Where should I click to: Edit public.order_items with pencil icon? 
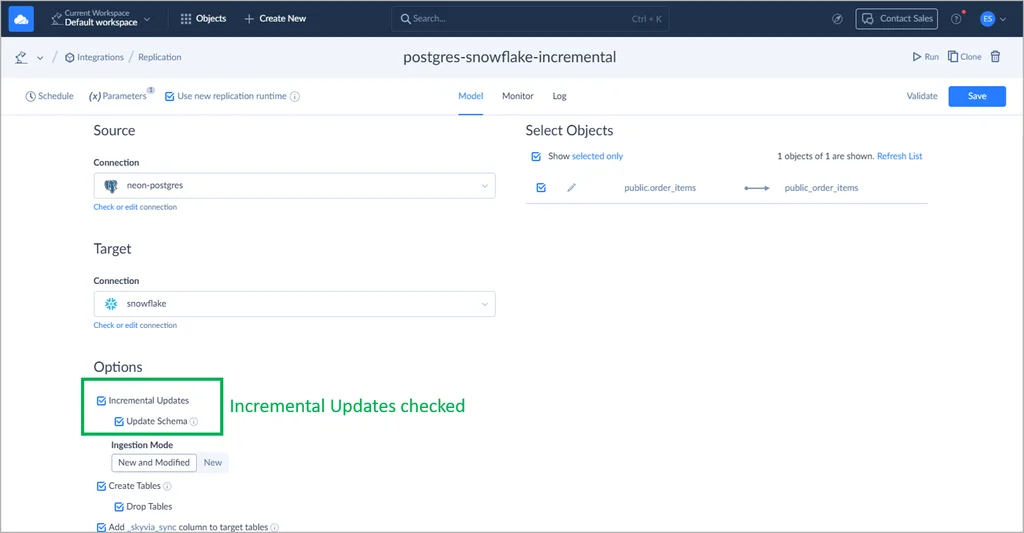[x=571, y=188]
